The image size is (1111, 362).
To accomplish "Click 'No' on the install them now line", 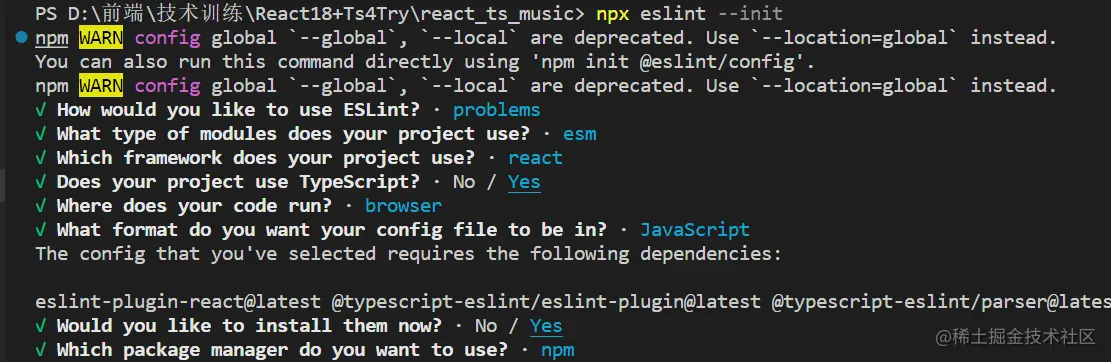I will click(485, 327).
